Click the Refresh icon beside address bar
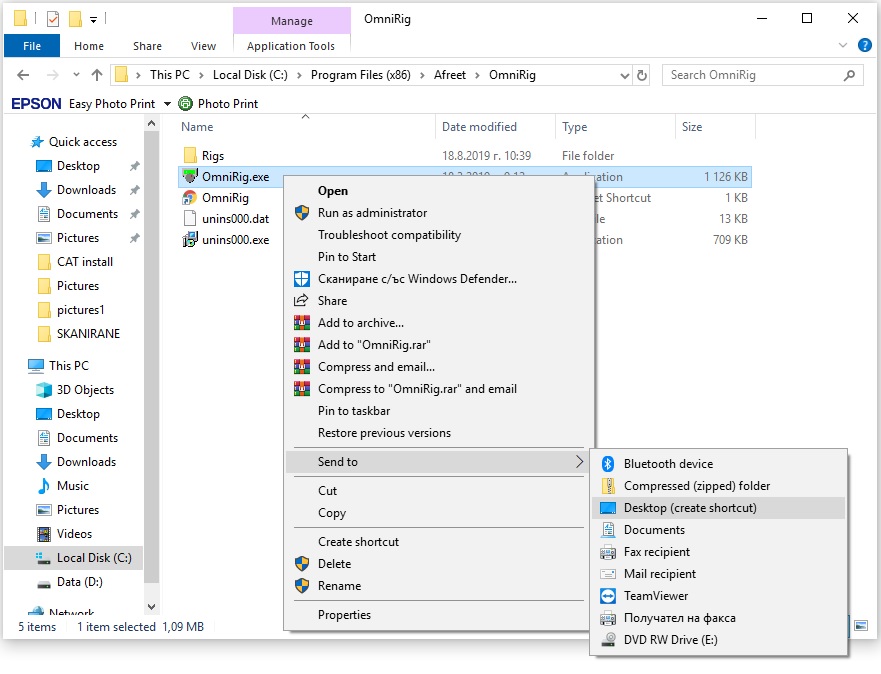The height and width of the screenshot is (674, 881). [x=642, y=75]
